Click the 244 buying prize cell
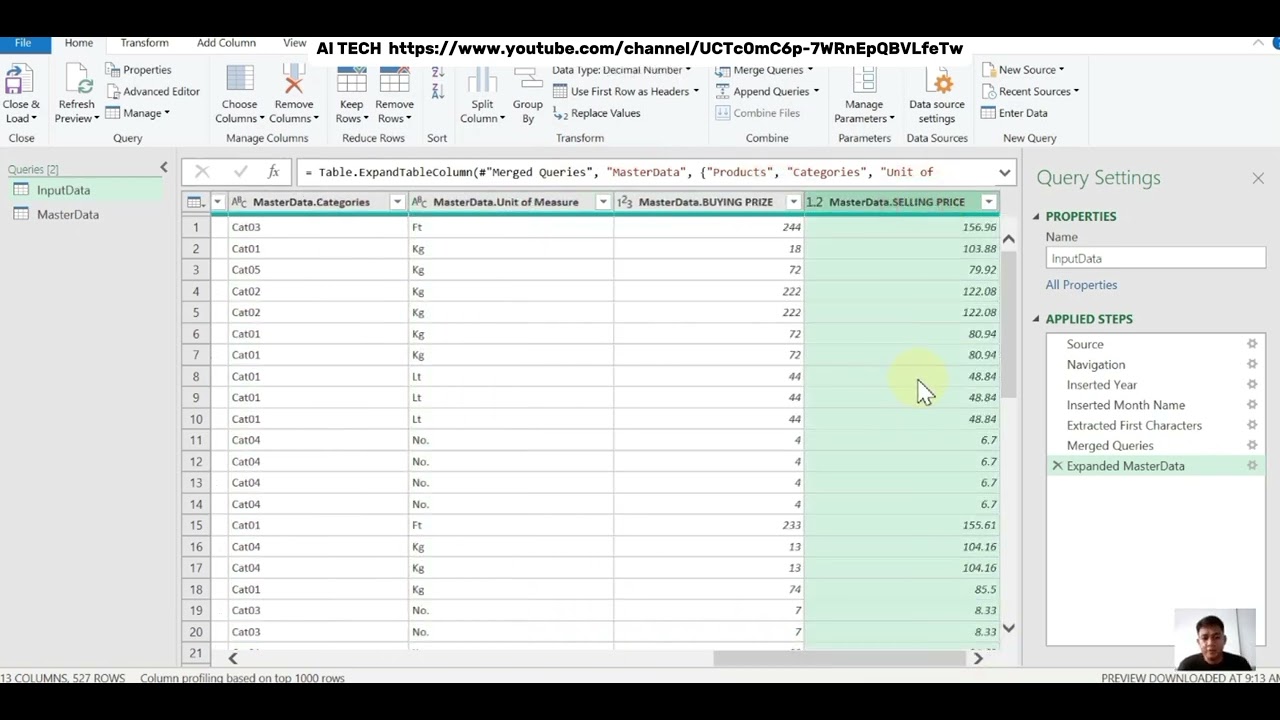Viewport: 1280px width, 720px height. click(709, 227)
